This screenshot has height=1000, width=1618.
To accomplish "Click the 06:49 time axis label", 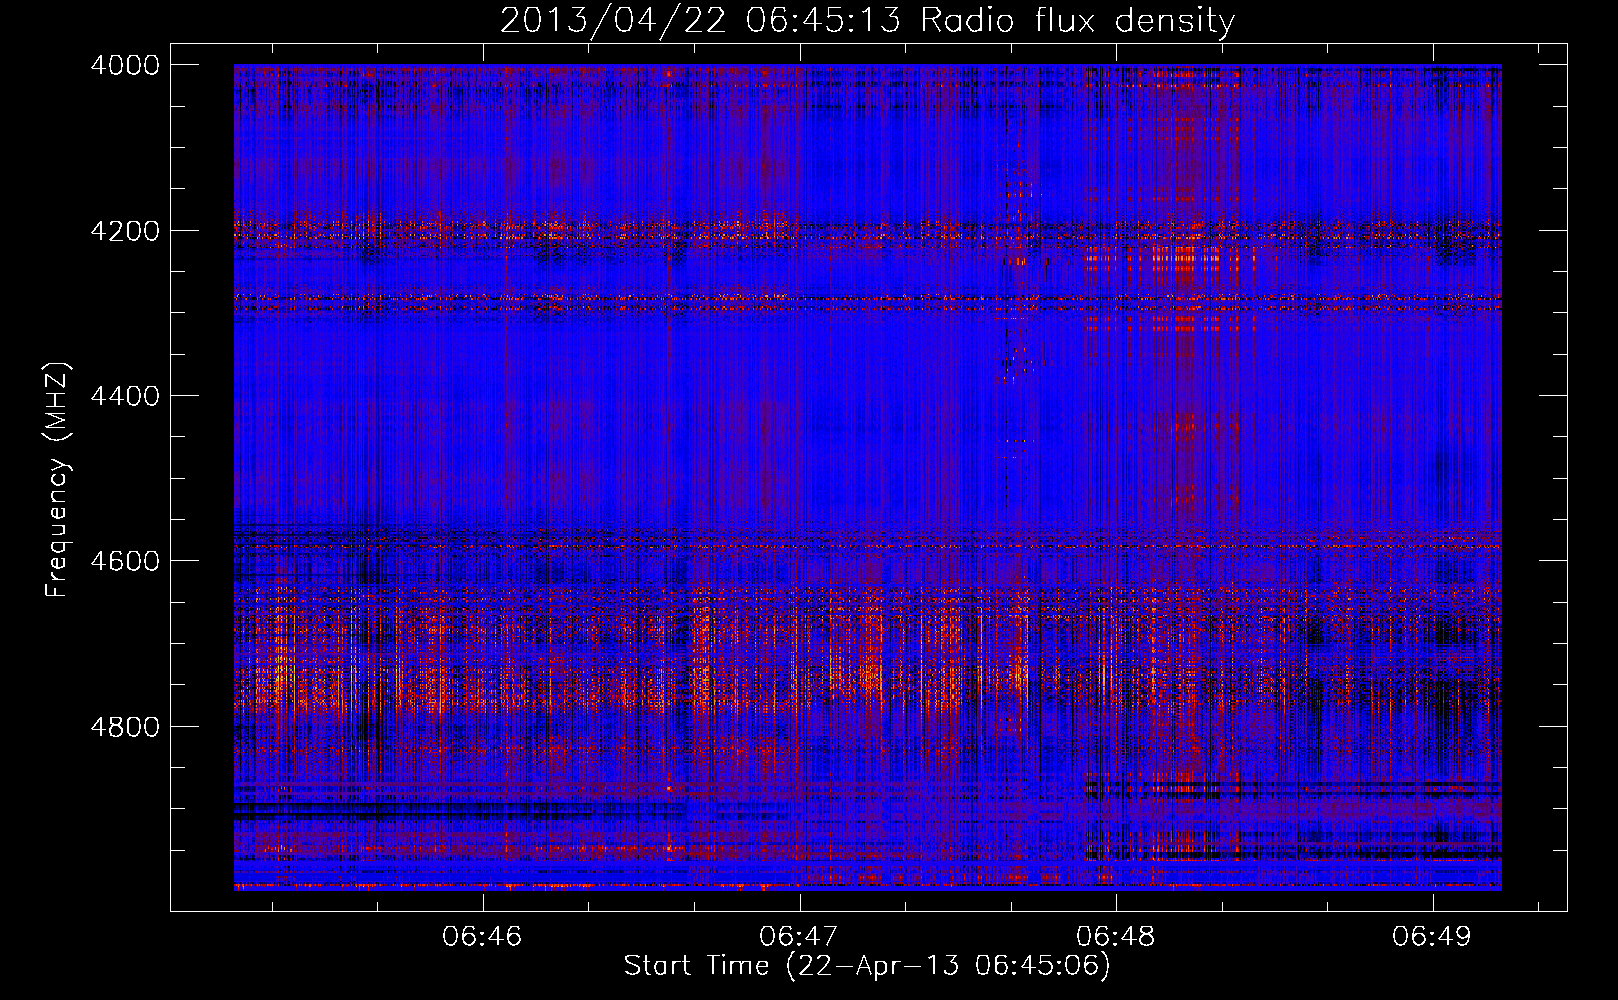I will pos(1432,937).
